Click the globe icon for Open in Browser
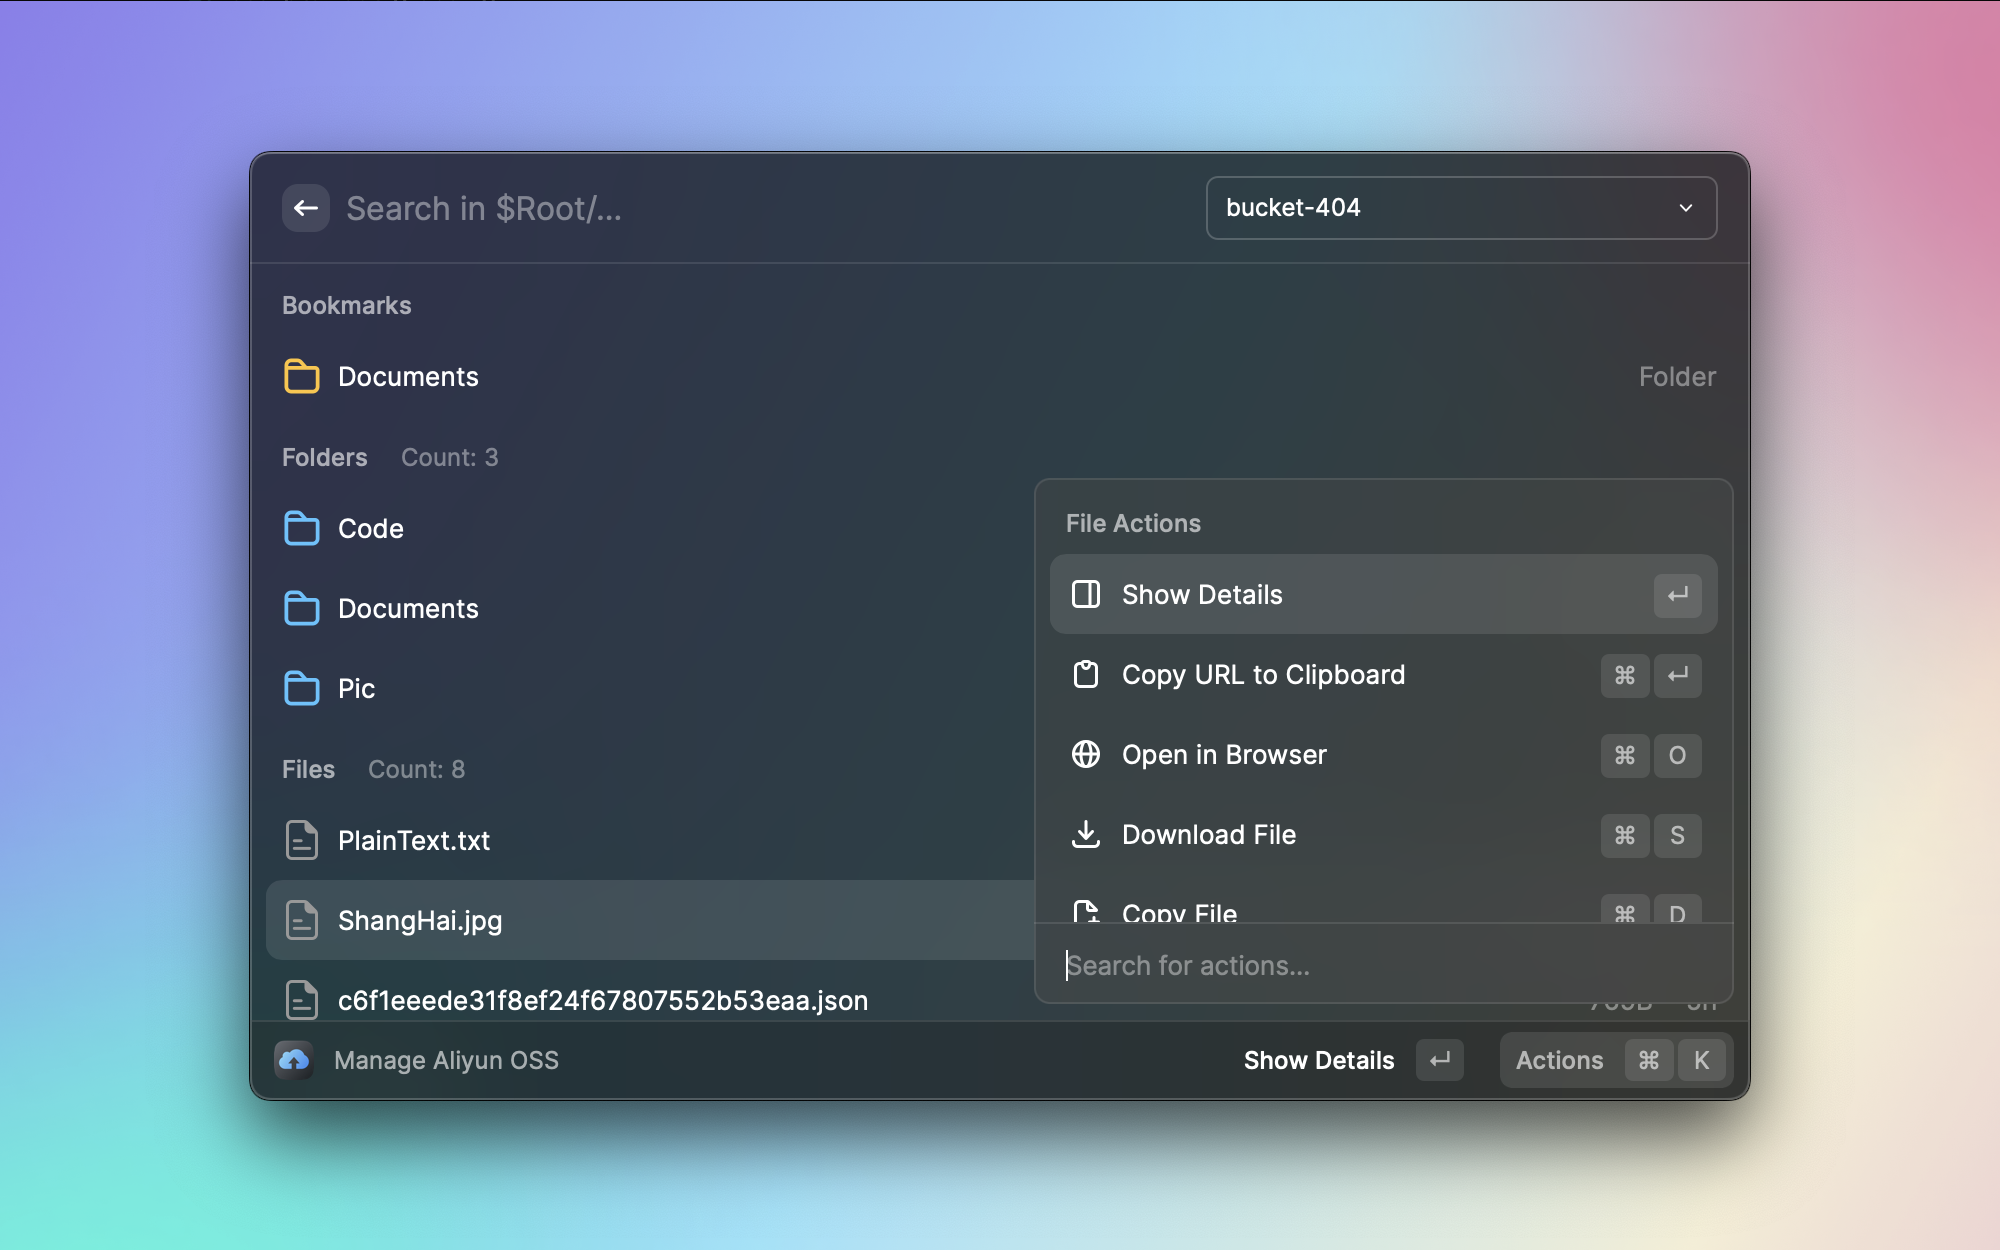The image size is (2000, 1250). pos(1086,755)
